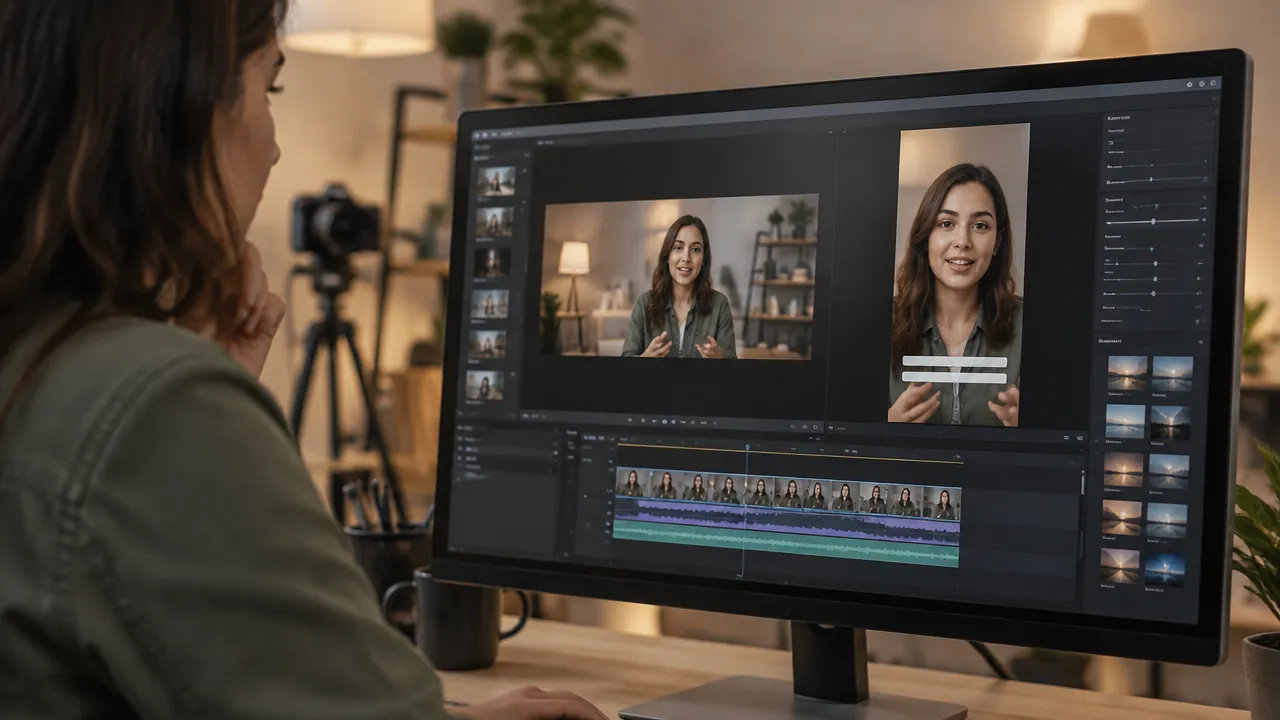This screenshot has height=720, width=1280.
Task: Apply the top-right sunset preset thumbnail
Action: coord(1171,375)
